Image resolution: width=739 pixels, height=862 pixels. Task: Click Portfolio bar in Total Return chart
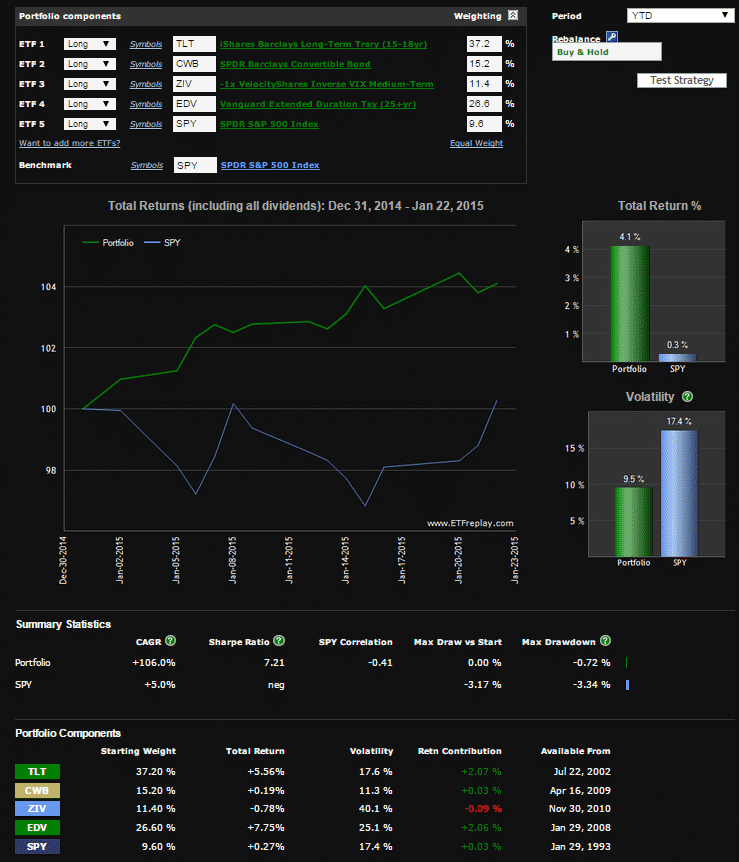coord(630,303)
